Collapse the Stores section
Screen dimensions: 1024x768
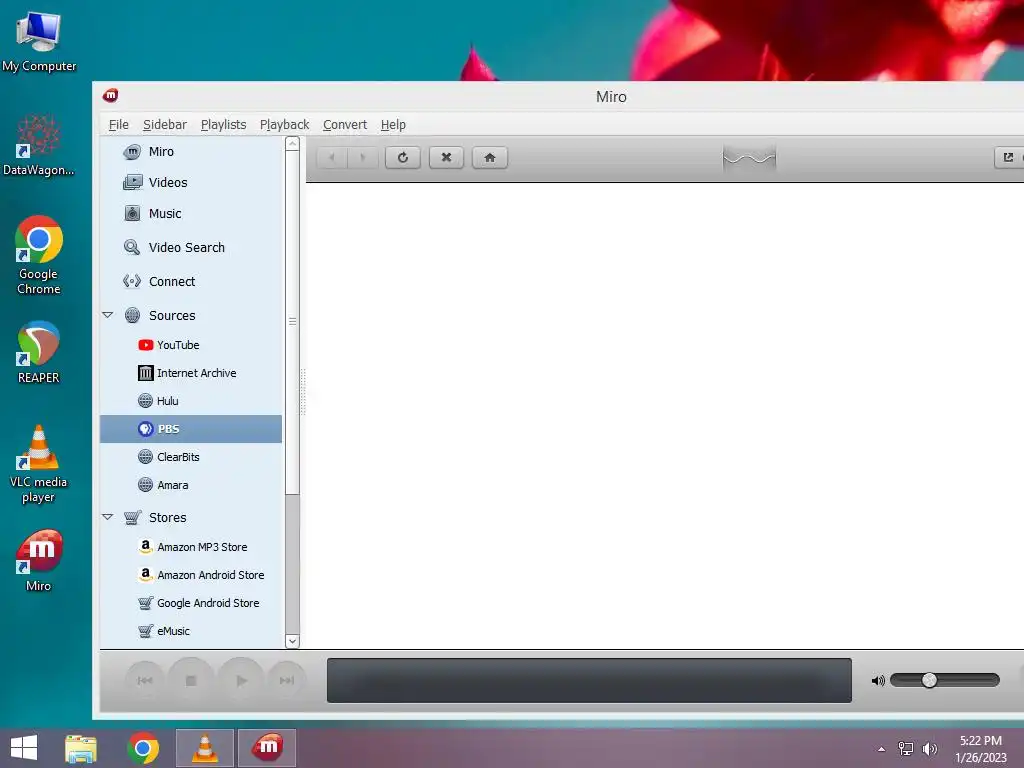108,517
